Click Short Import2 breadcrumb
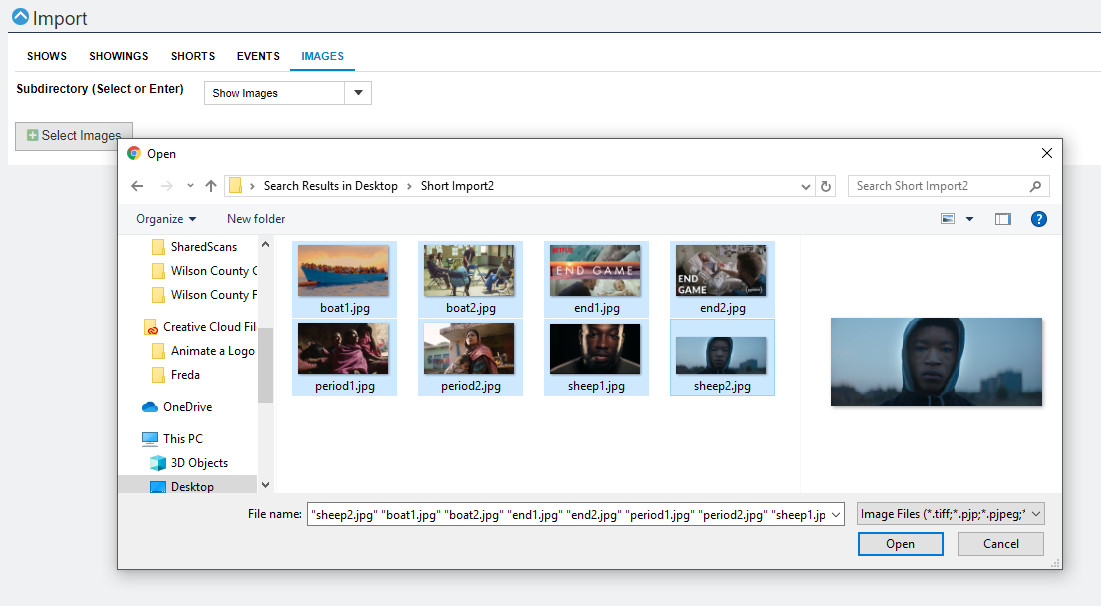 coord(457,186)
